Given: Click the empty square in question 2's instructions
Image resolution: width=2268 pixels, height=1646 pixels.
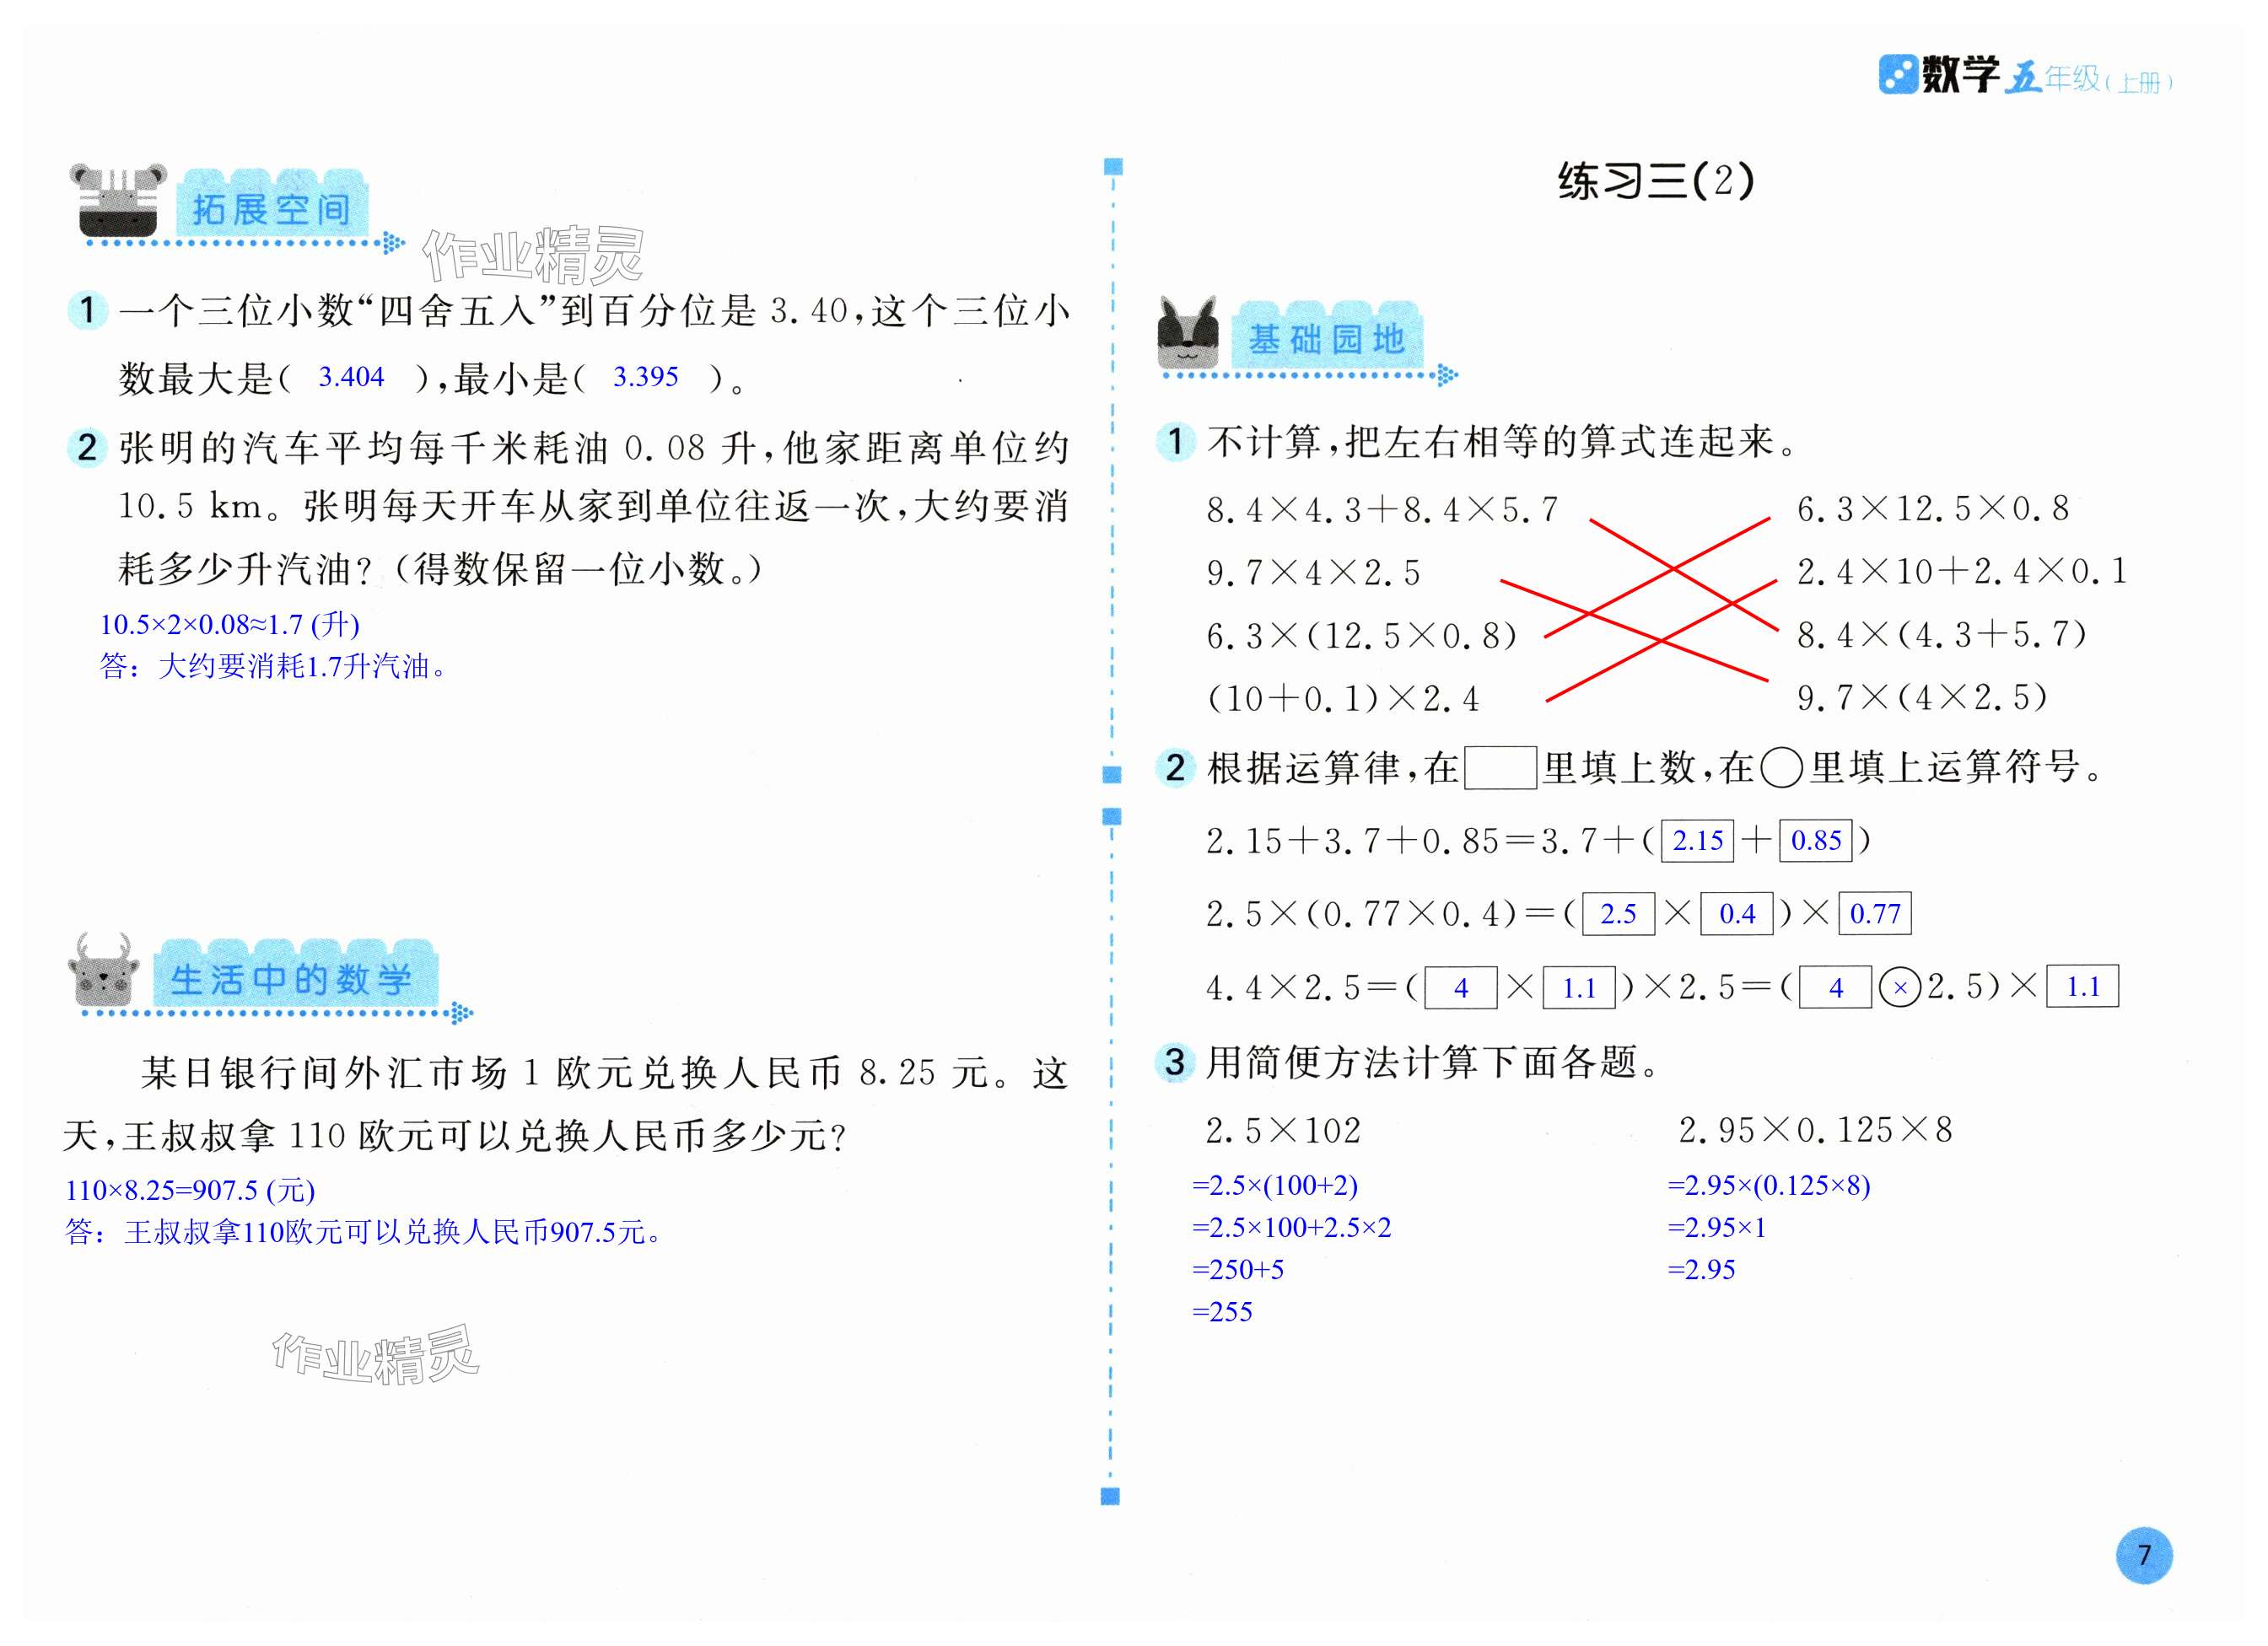Looking at the screenshot, I should pyautogui.click(x=1500, y=768).
